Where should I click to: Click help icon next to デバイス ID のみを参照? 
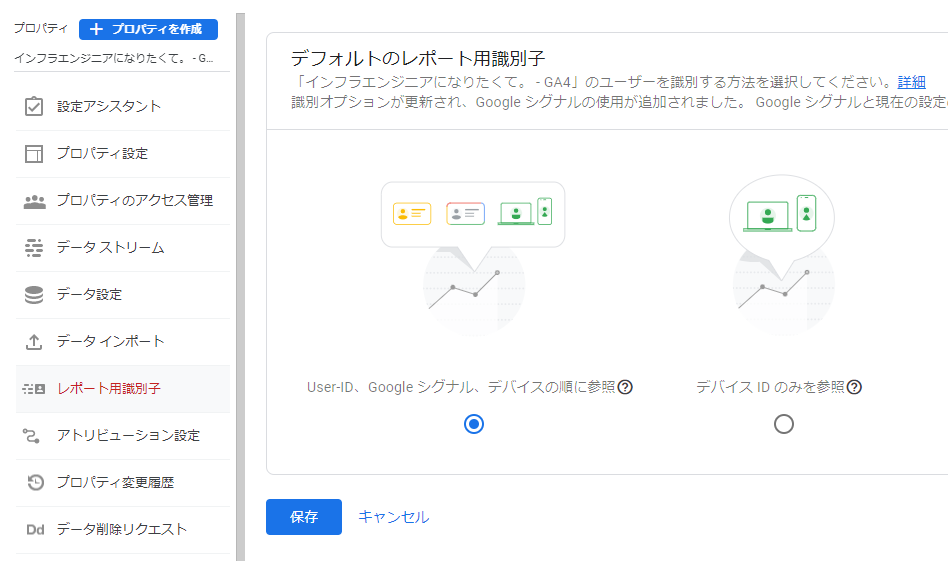(x=854, y=387)
